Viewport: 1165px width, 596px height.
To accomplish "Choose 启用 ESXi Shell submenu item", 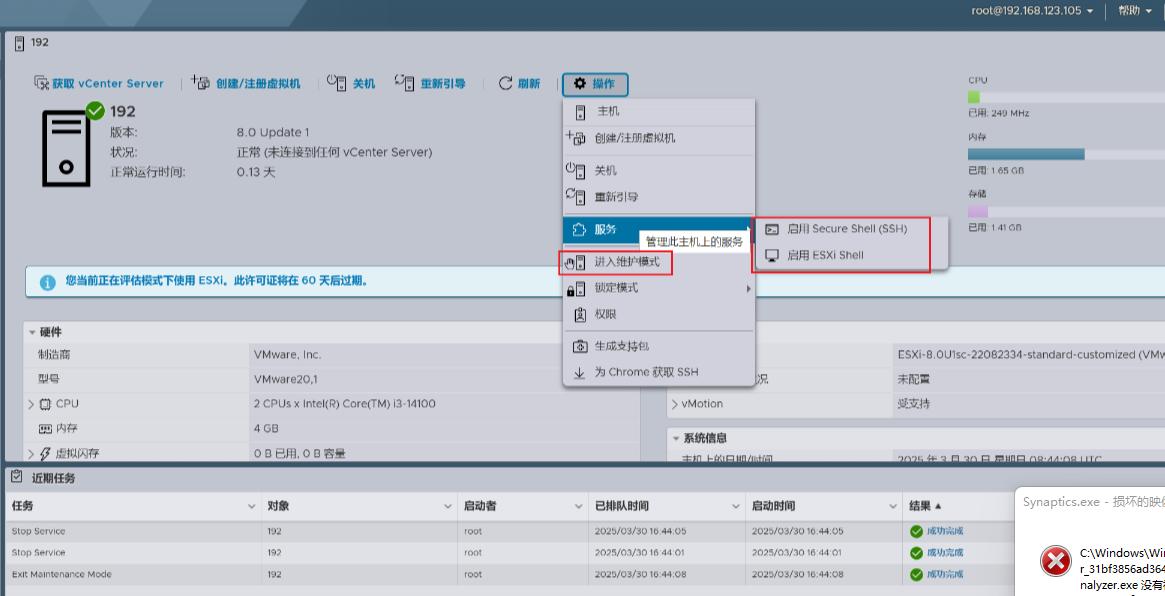I will click(x=824, y=255).
